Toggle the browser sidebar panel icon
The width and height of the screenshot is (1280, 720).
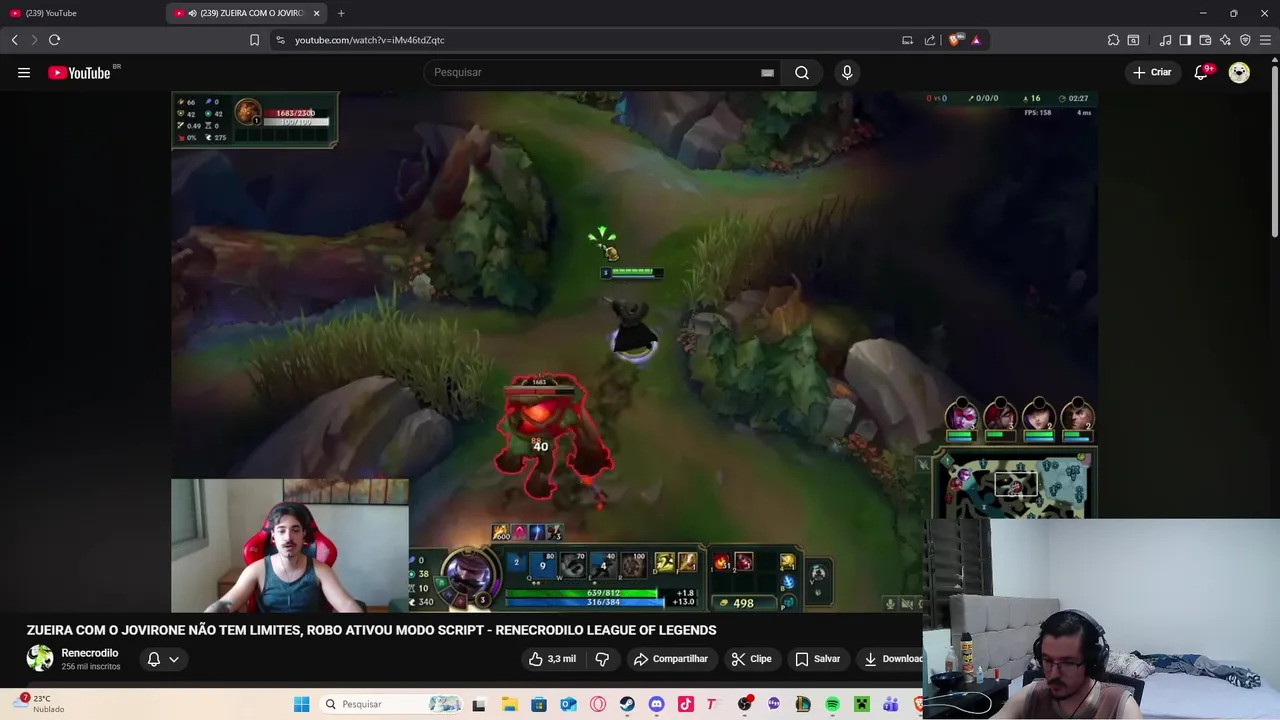tap(1185, 40)
